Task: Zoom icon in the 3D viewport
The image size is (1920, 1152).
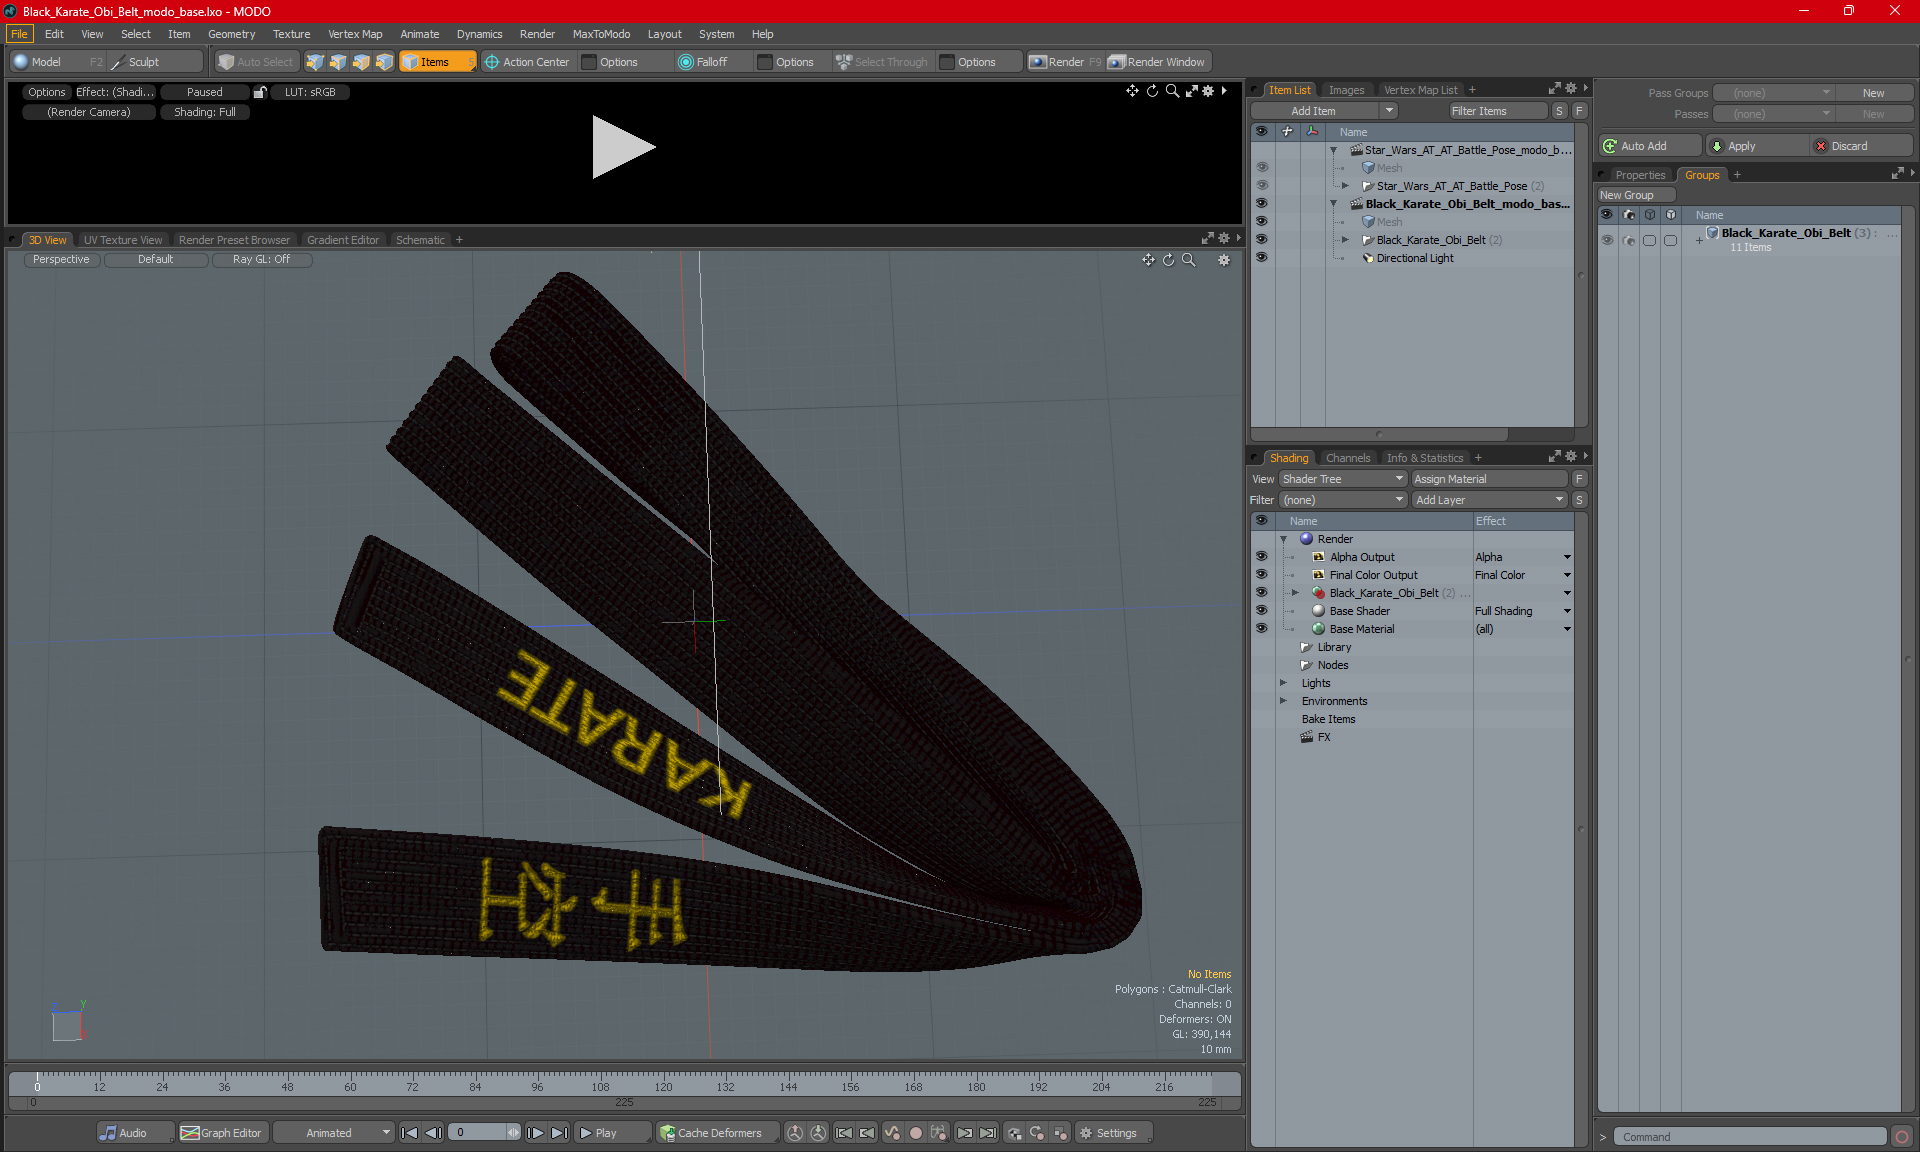Action: click(1189, 260)
